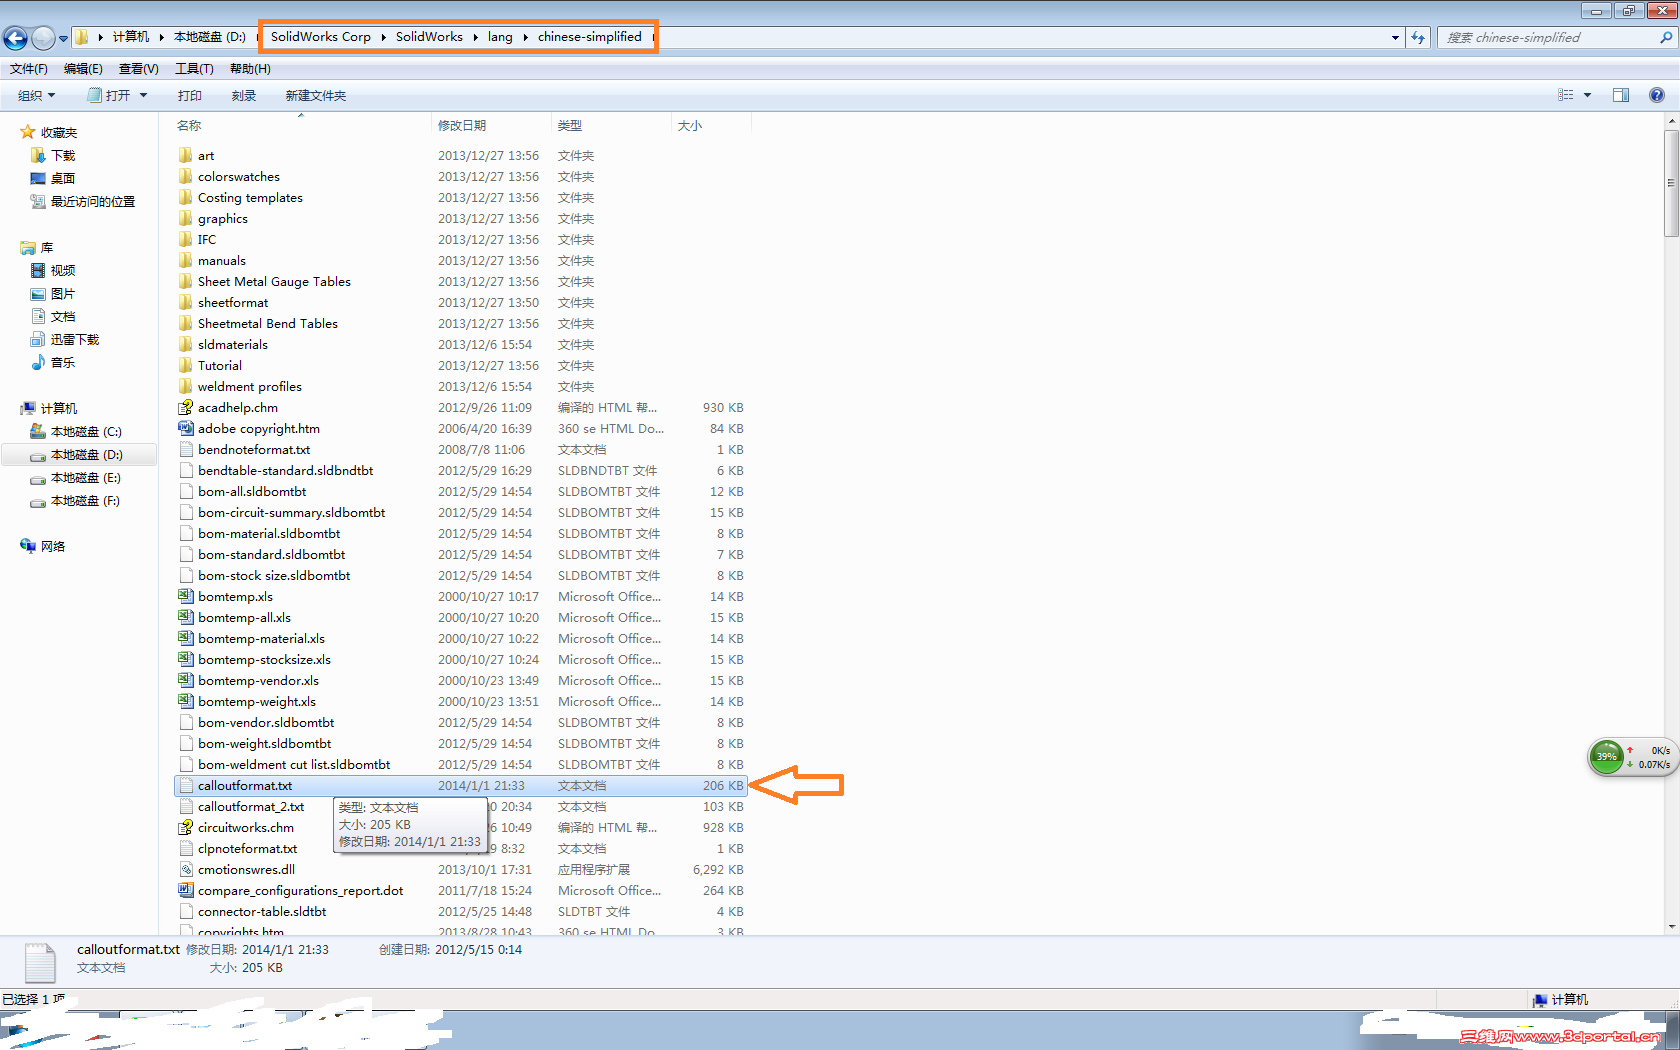Select the 视频 library
The height and width of the screenshot is (1050, 1680).
[x=63, y=271]
